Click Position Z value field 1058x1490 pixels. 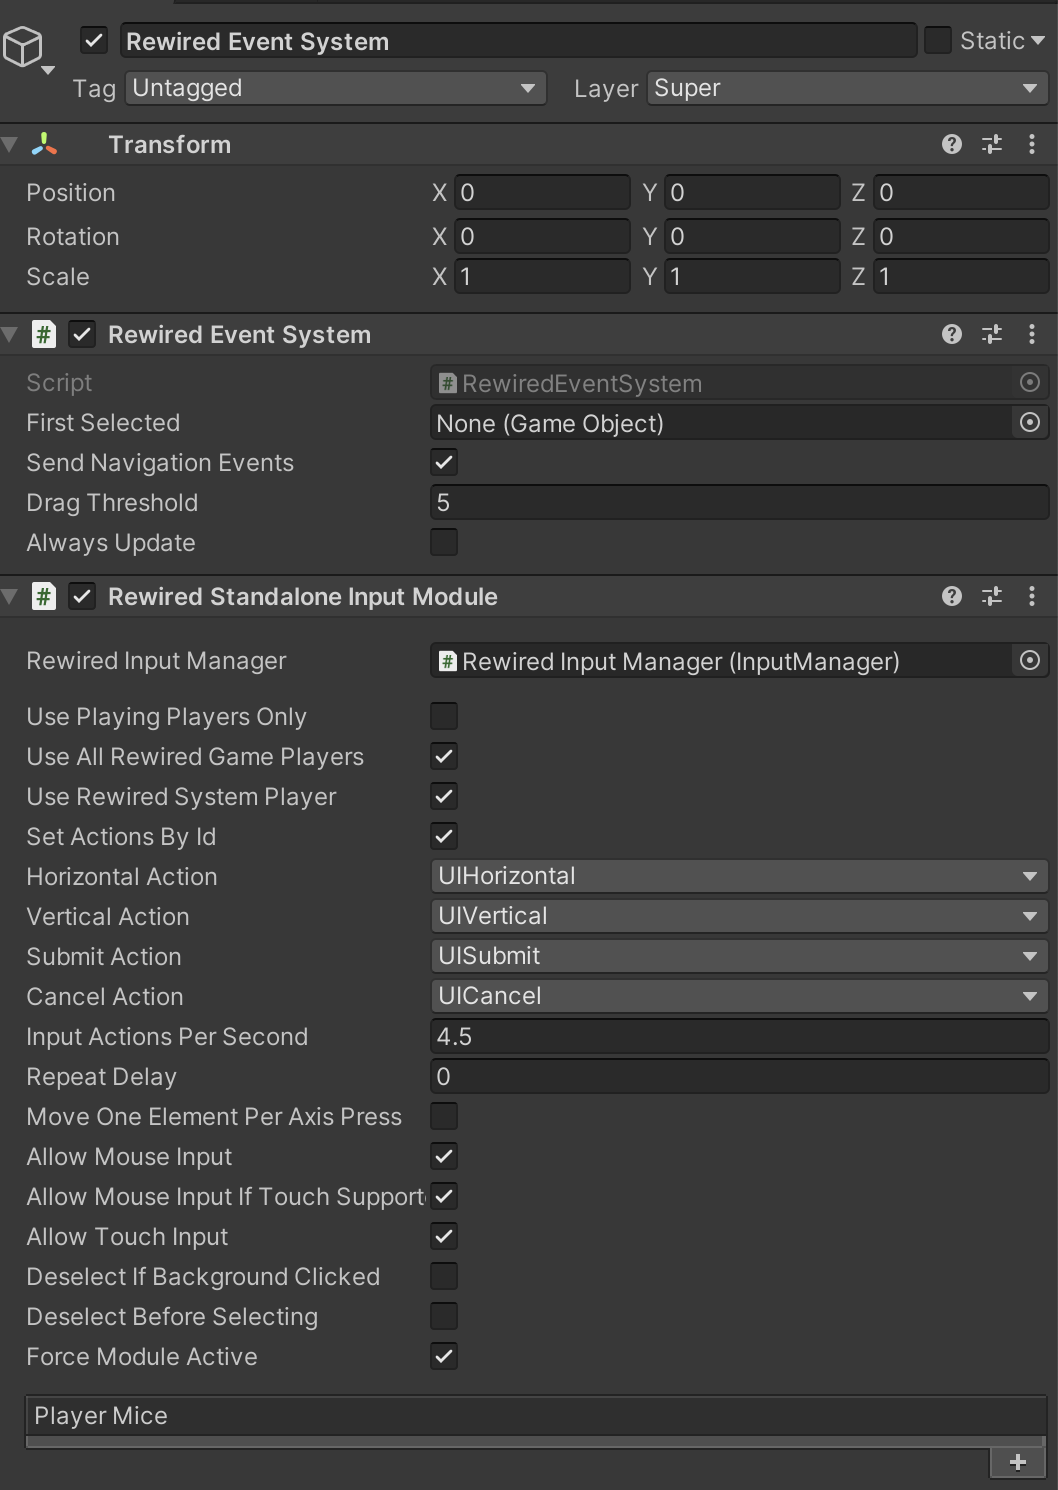point(961,192)
